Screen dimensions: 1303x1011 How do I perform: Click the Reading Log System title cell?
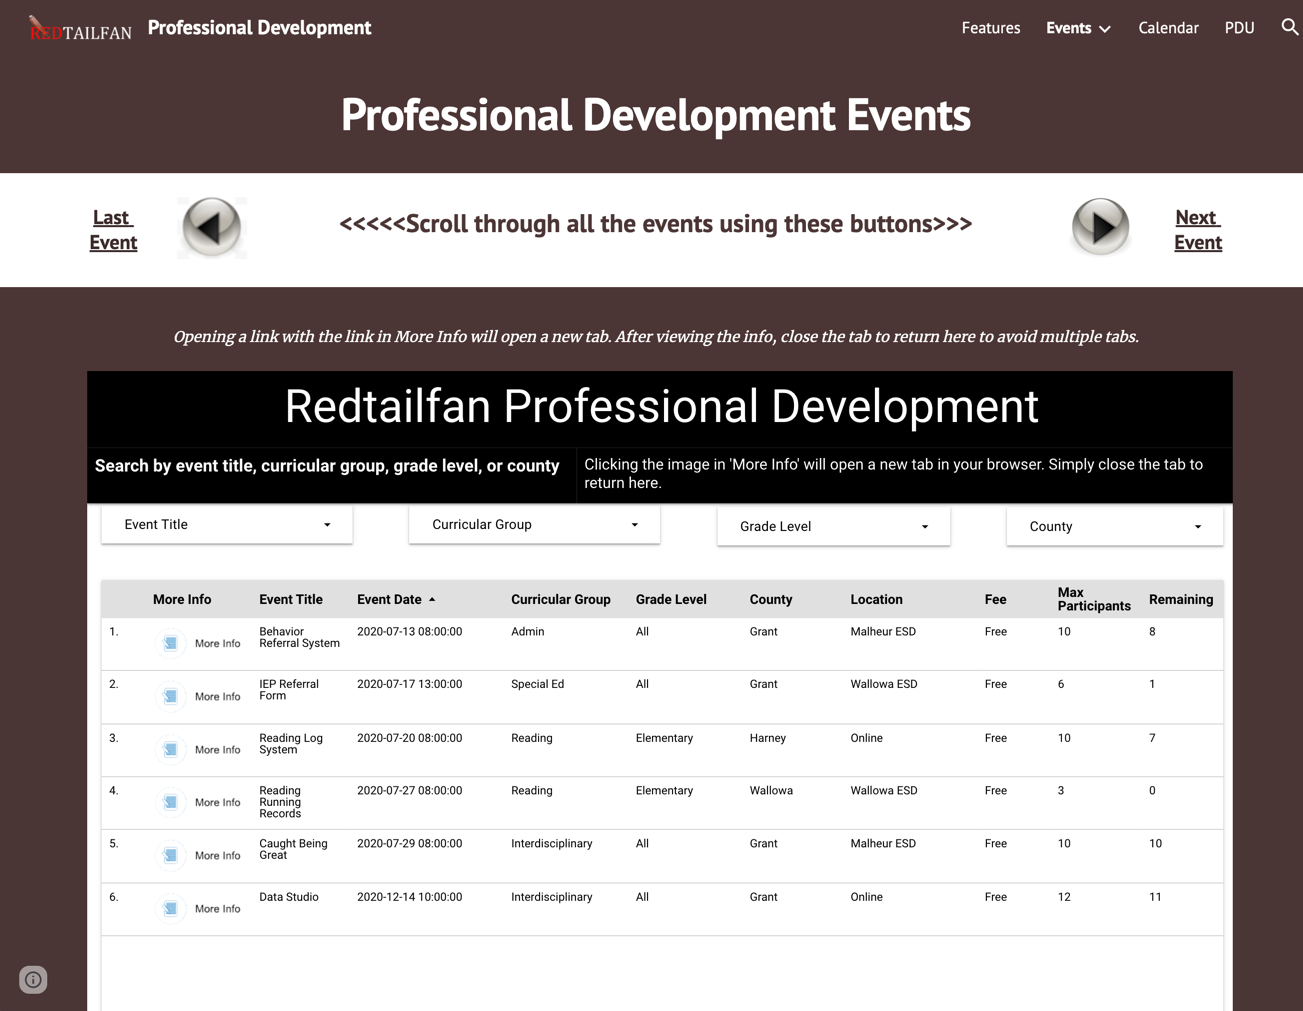point(291,744)
